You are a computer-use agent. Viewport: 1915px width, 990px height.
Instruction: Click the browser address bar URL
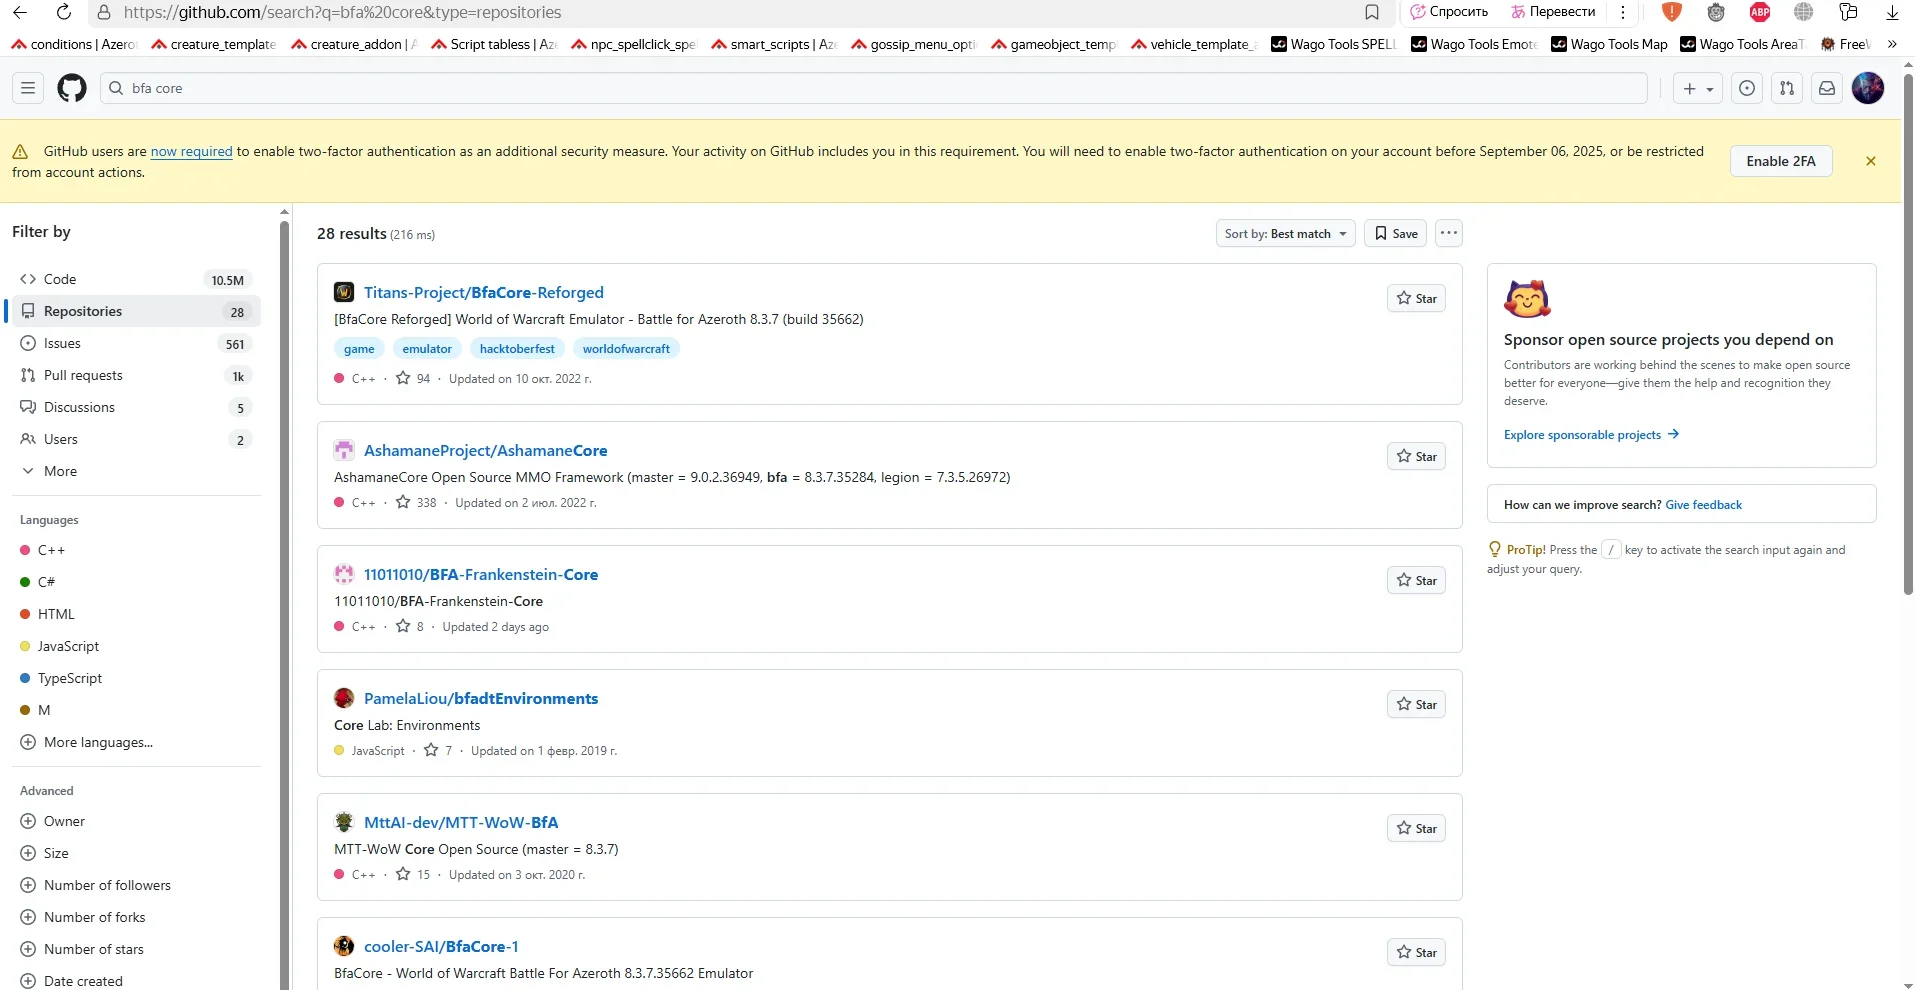pos(342,12)
